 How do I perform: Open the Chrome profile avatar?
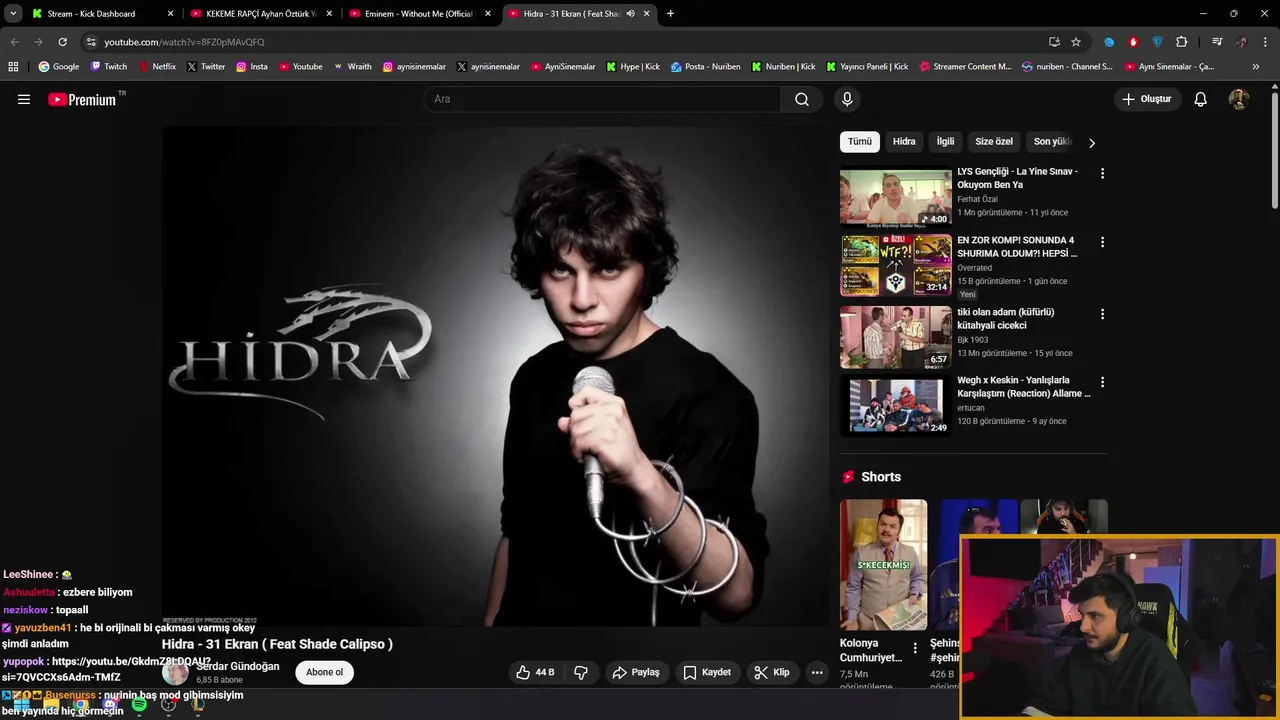pyautogui.click(x=1242, y=42)
